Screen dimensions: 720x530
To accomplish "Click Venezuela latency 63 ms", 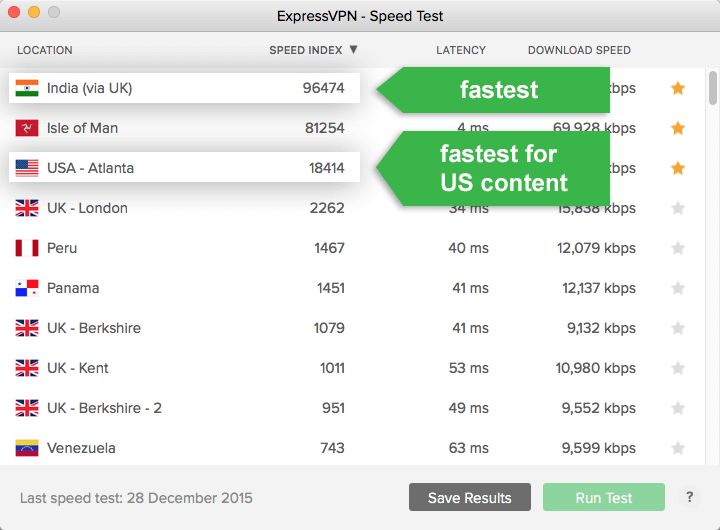I will coord(468,448).
